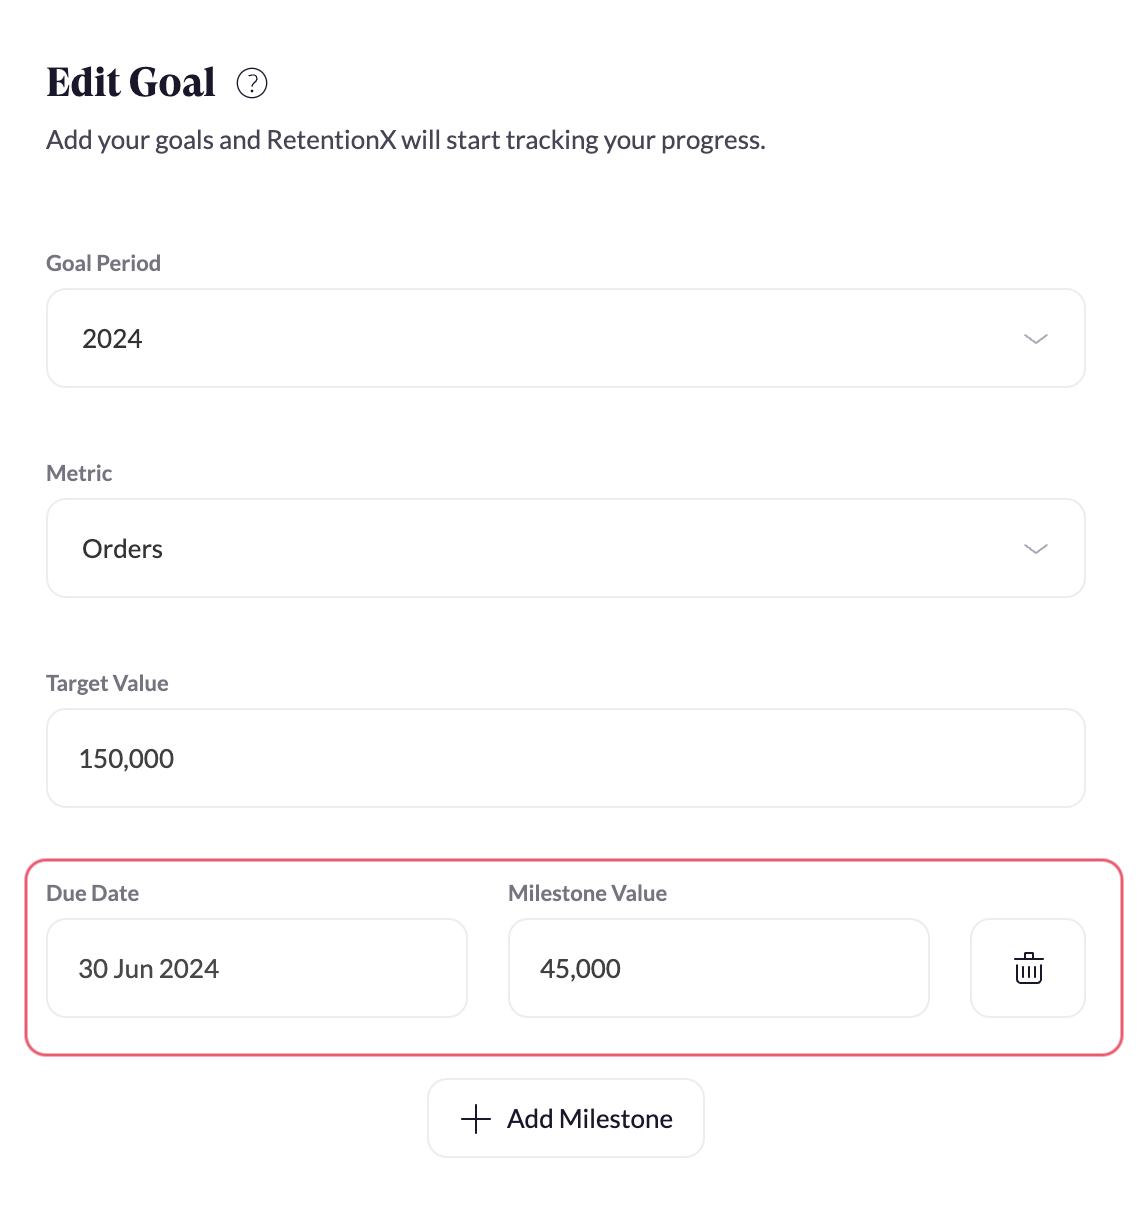Click the Edit Goal heading

[131, 82]
